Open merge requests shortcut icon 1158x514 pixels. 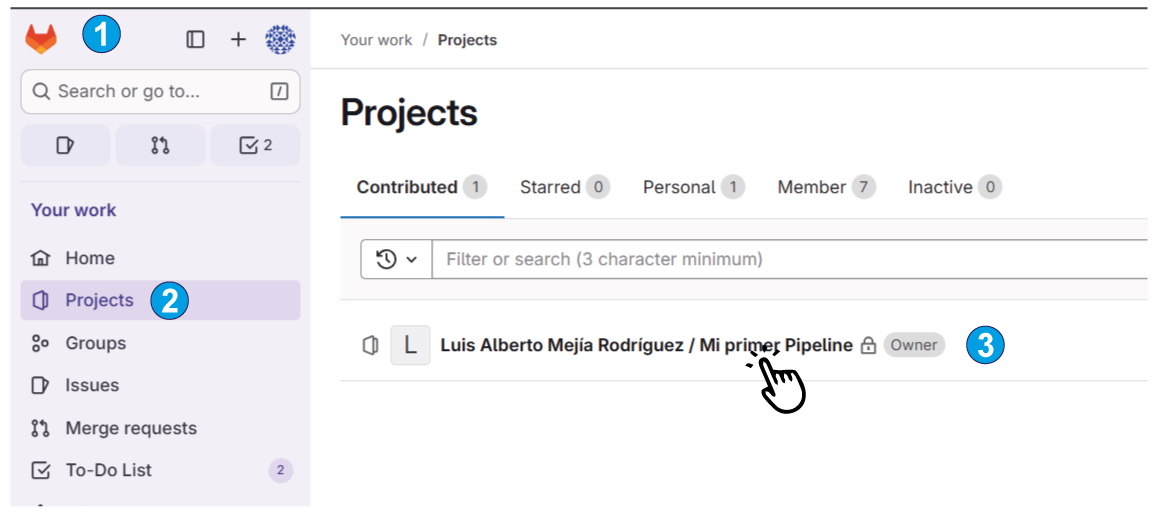(160, 146)
